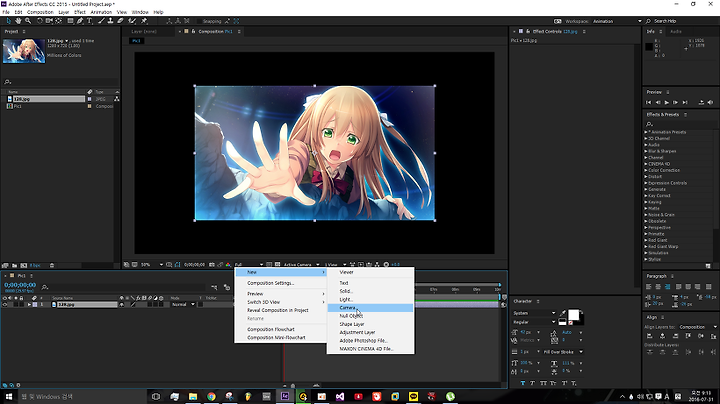Open the 1 View layout dropdown
This screenshot has height=404, width=720.
coord(335,264)
